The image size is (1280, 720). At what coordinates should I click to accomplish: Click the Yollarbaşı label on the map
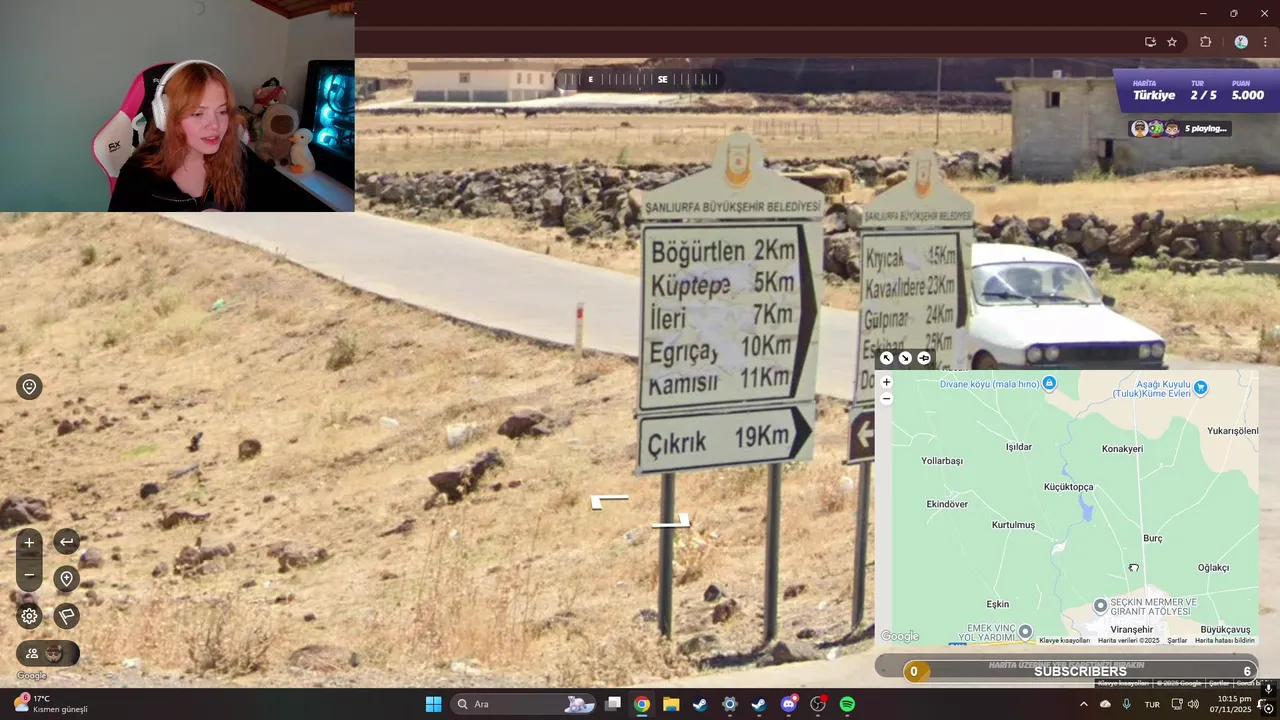(x=941, y=461)
